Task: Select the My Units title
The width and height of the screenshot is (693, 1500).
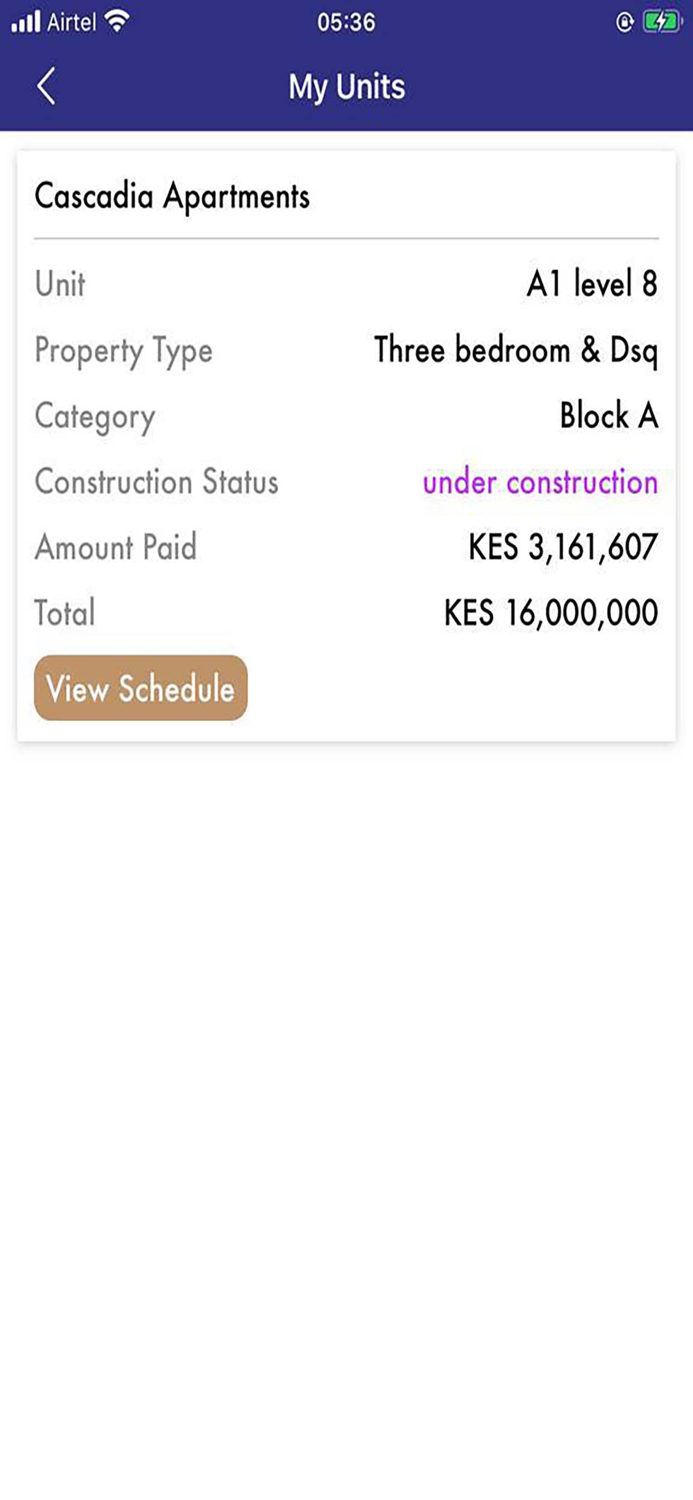Action: [x=347, y=86]
